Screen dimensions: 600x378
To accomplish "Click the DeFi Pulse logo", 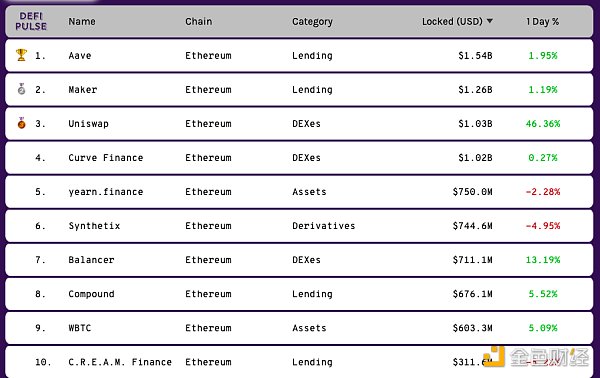I will tap(31, 21).
